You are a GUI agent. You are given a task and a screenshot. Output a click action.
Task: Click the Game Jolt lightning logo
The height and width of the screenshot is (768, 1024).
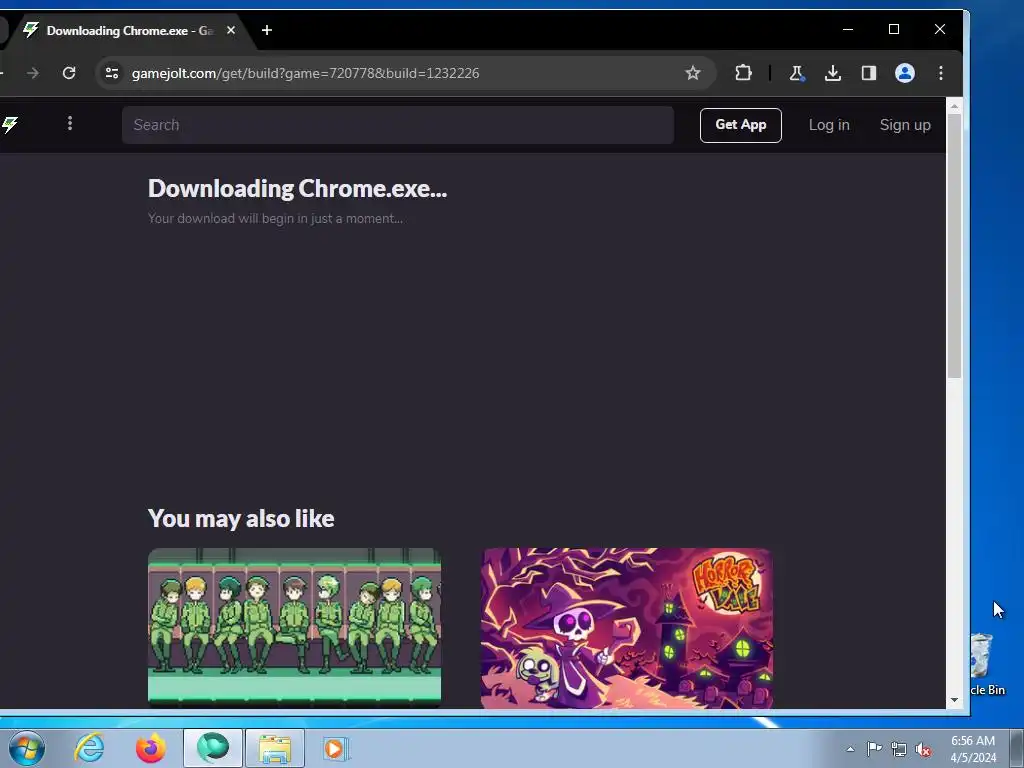[x=9, y=124]
